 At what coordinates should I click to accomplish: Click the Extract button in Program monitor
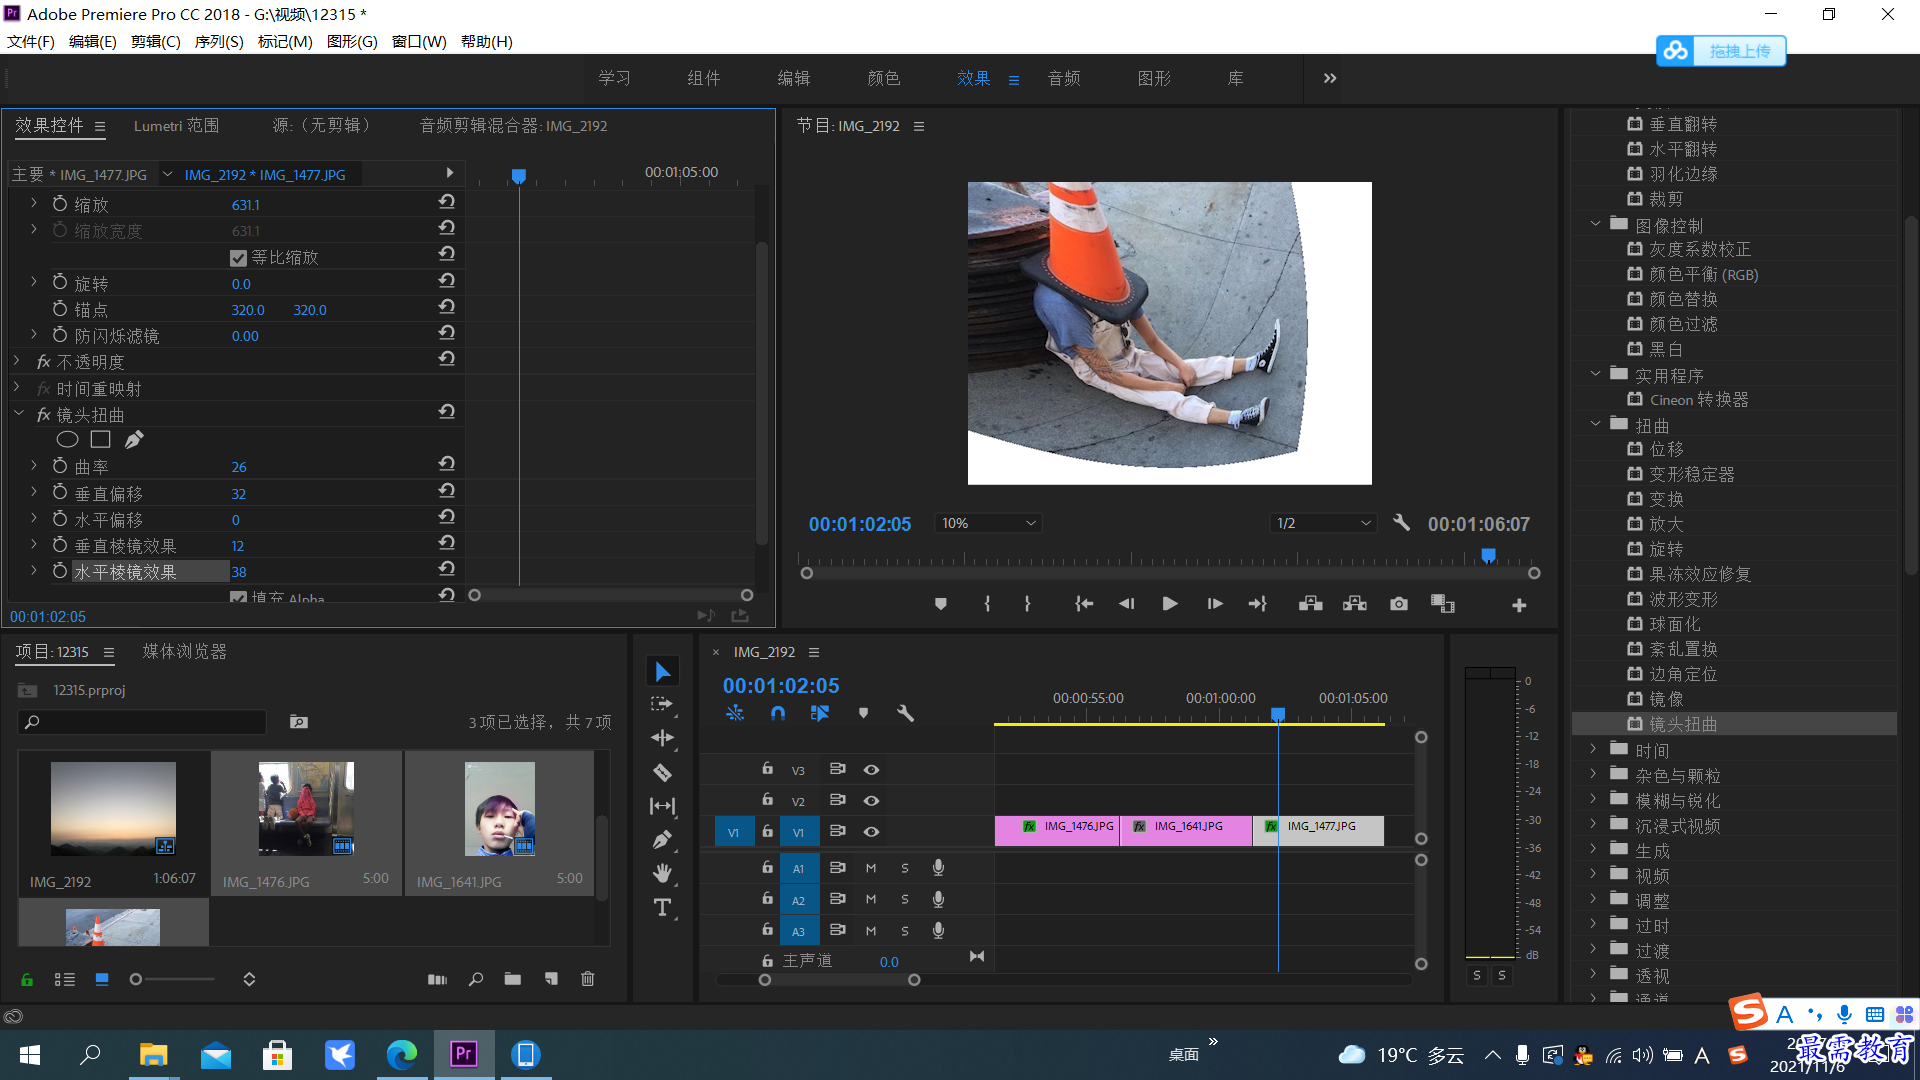pos(1355,604)
